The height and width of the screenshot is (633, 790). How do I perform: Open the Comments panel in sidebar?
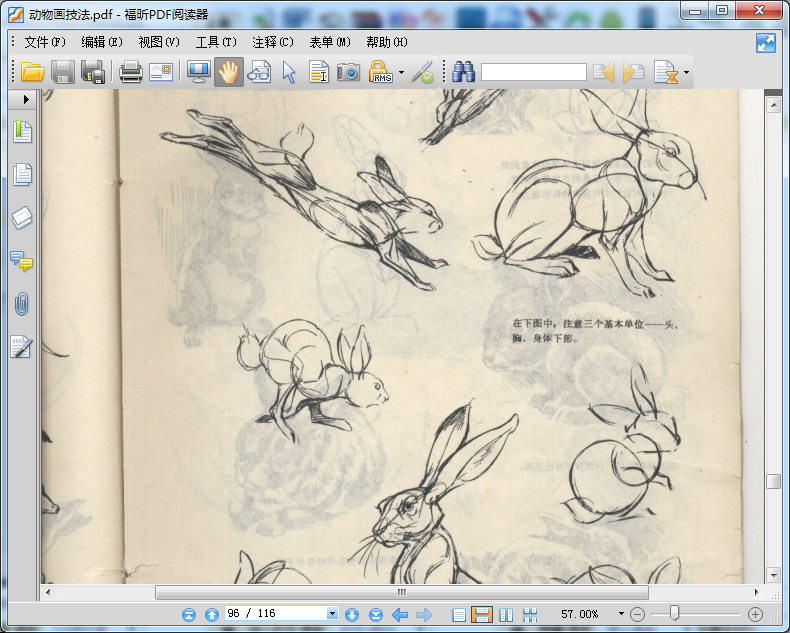click(21, 261)
